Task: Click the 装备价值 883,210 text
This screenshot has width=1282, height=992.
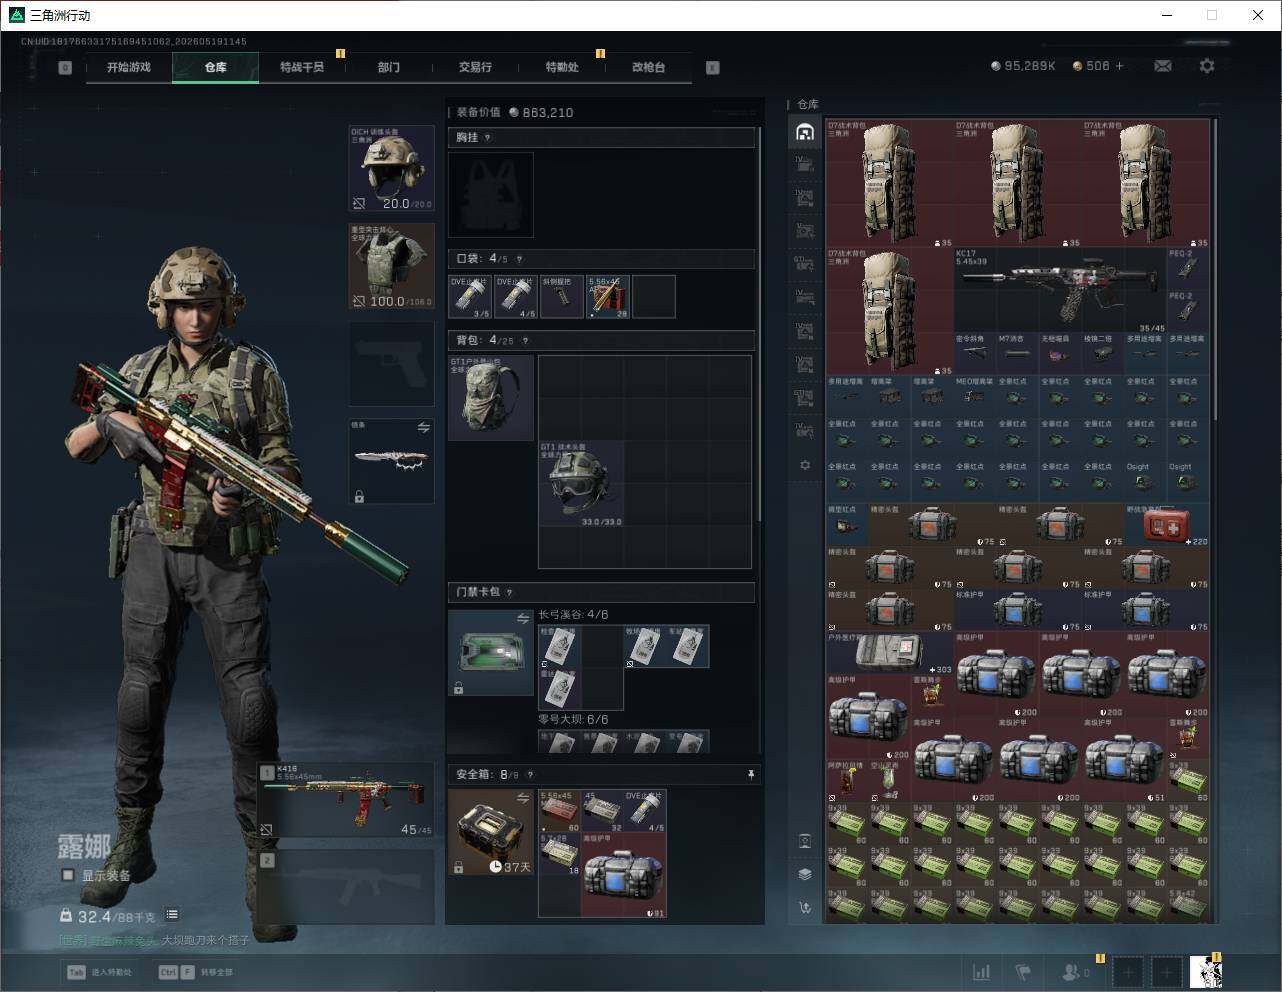Action: click(x=515, y=112)
